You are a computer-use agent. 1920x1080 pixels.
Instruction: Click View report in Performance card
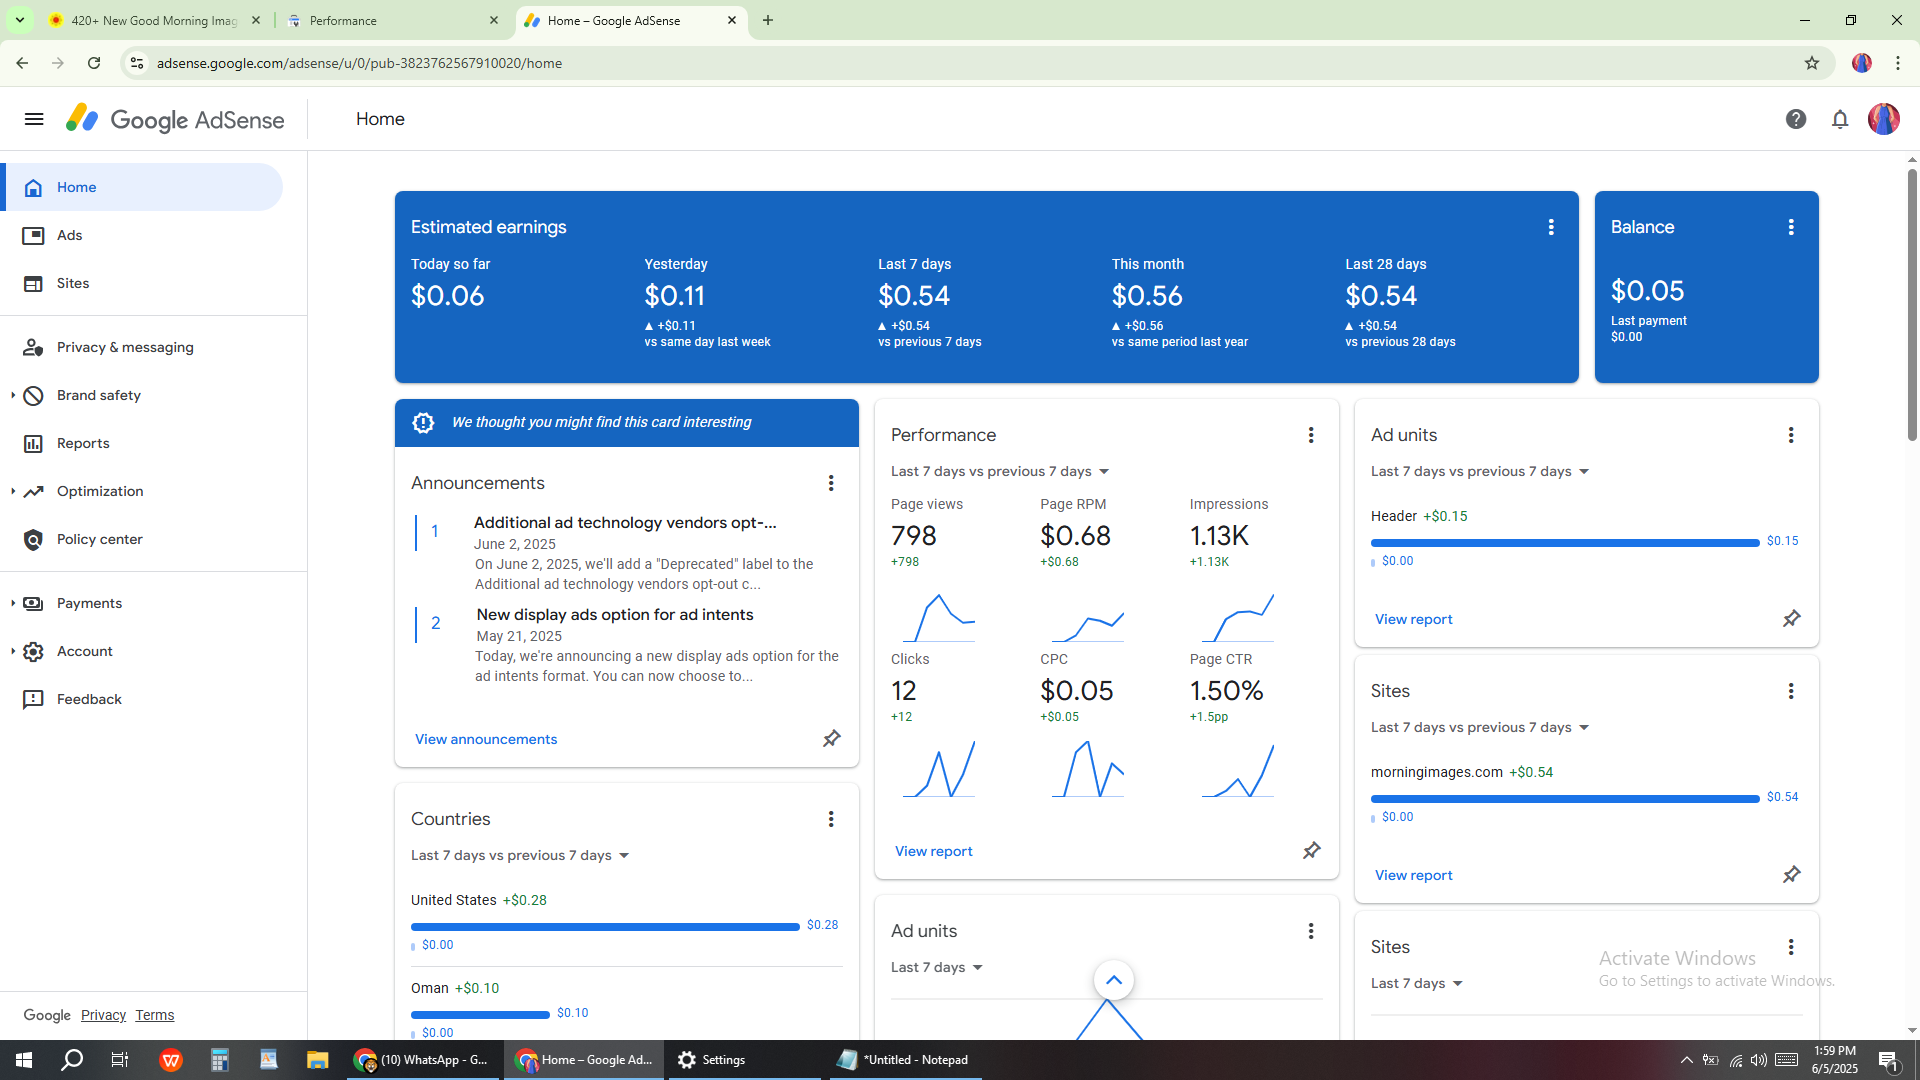pyautogui.click(x=933, y=851)
